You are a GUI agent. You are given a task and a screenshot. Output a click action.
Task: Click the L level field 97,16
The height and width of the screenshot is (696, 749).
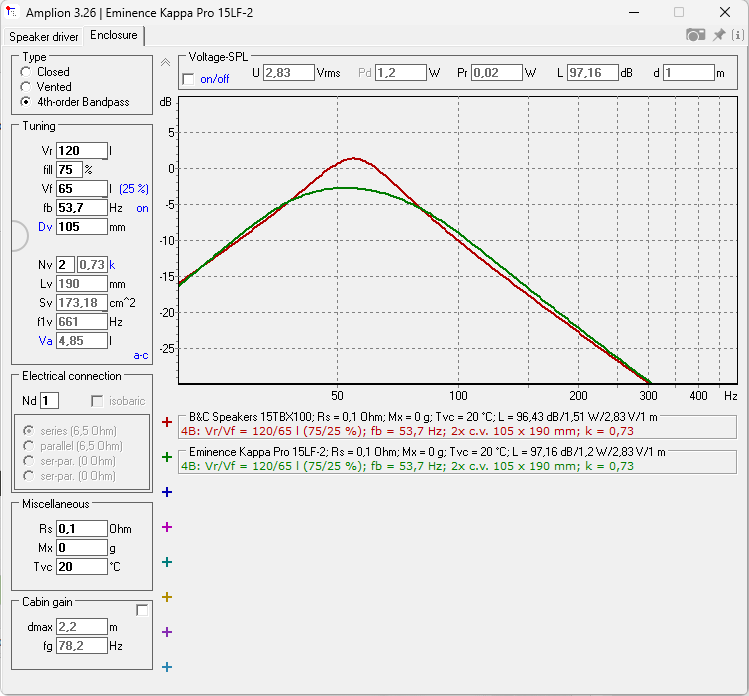(593, 73)
